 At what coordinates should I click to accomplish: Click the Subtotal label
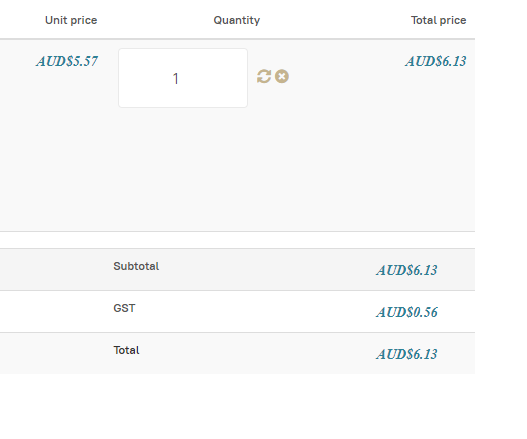(x=136, y=266)
